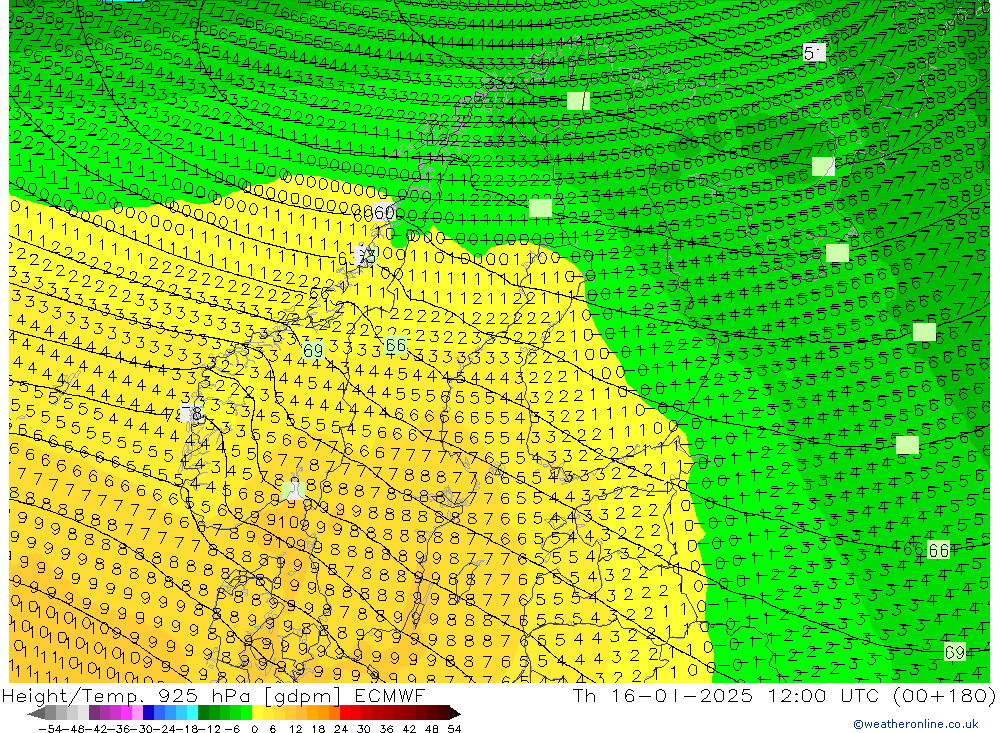Click the '30' value on the legend scale

pos(364,729)
